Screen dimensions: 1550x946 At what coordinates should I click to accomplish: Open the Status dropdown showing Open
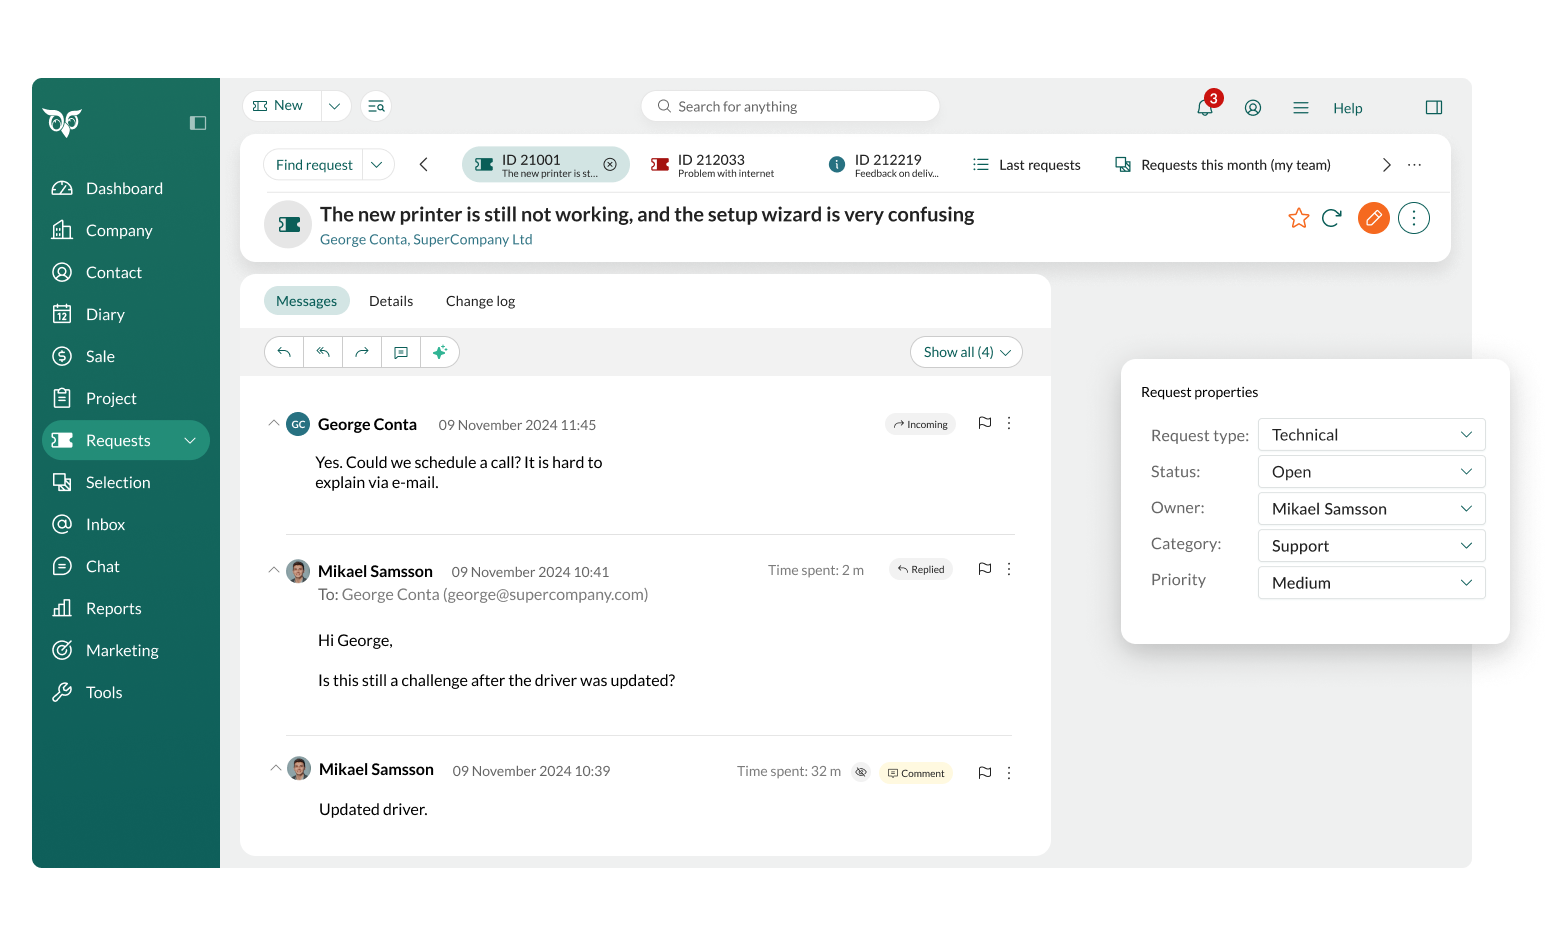[x=1370, y=472]
